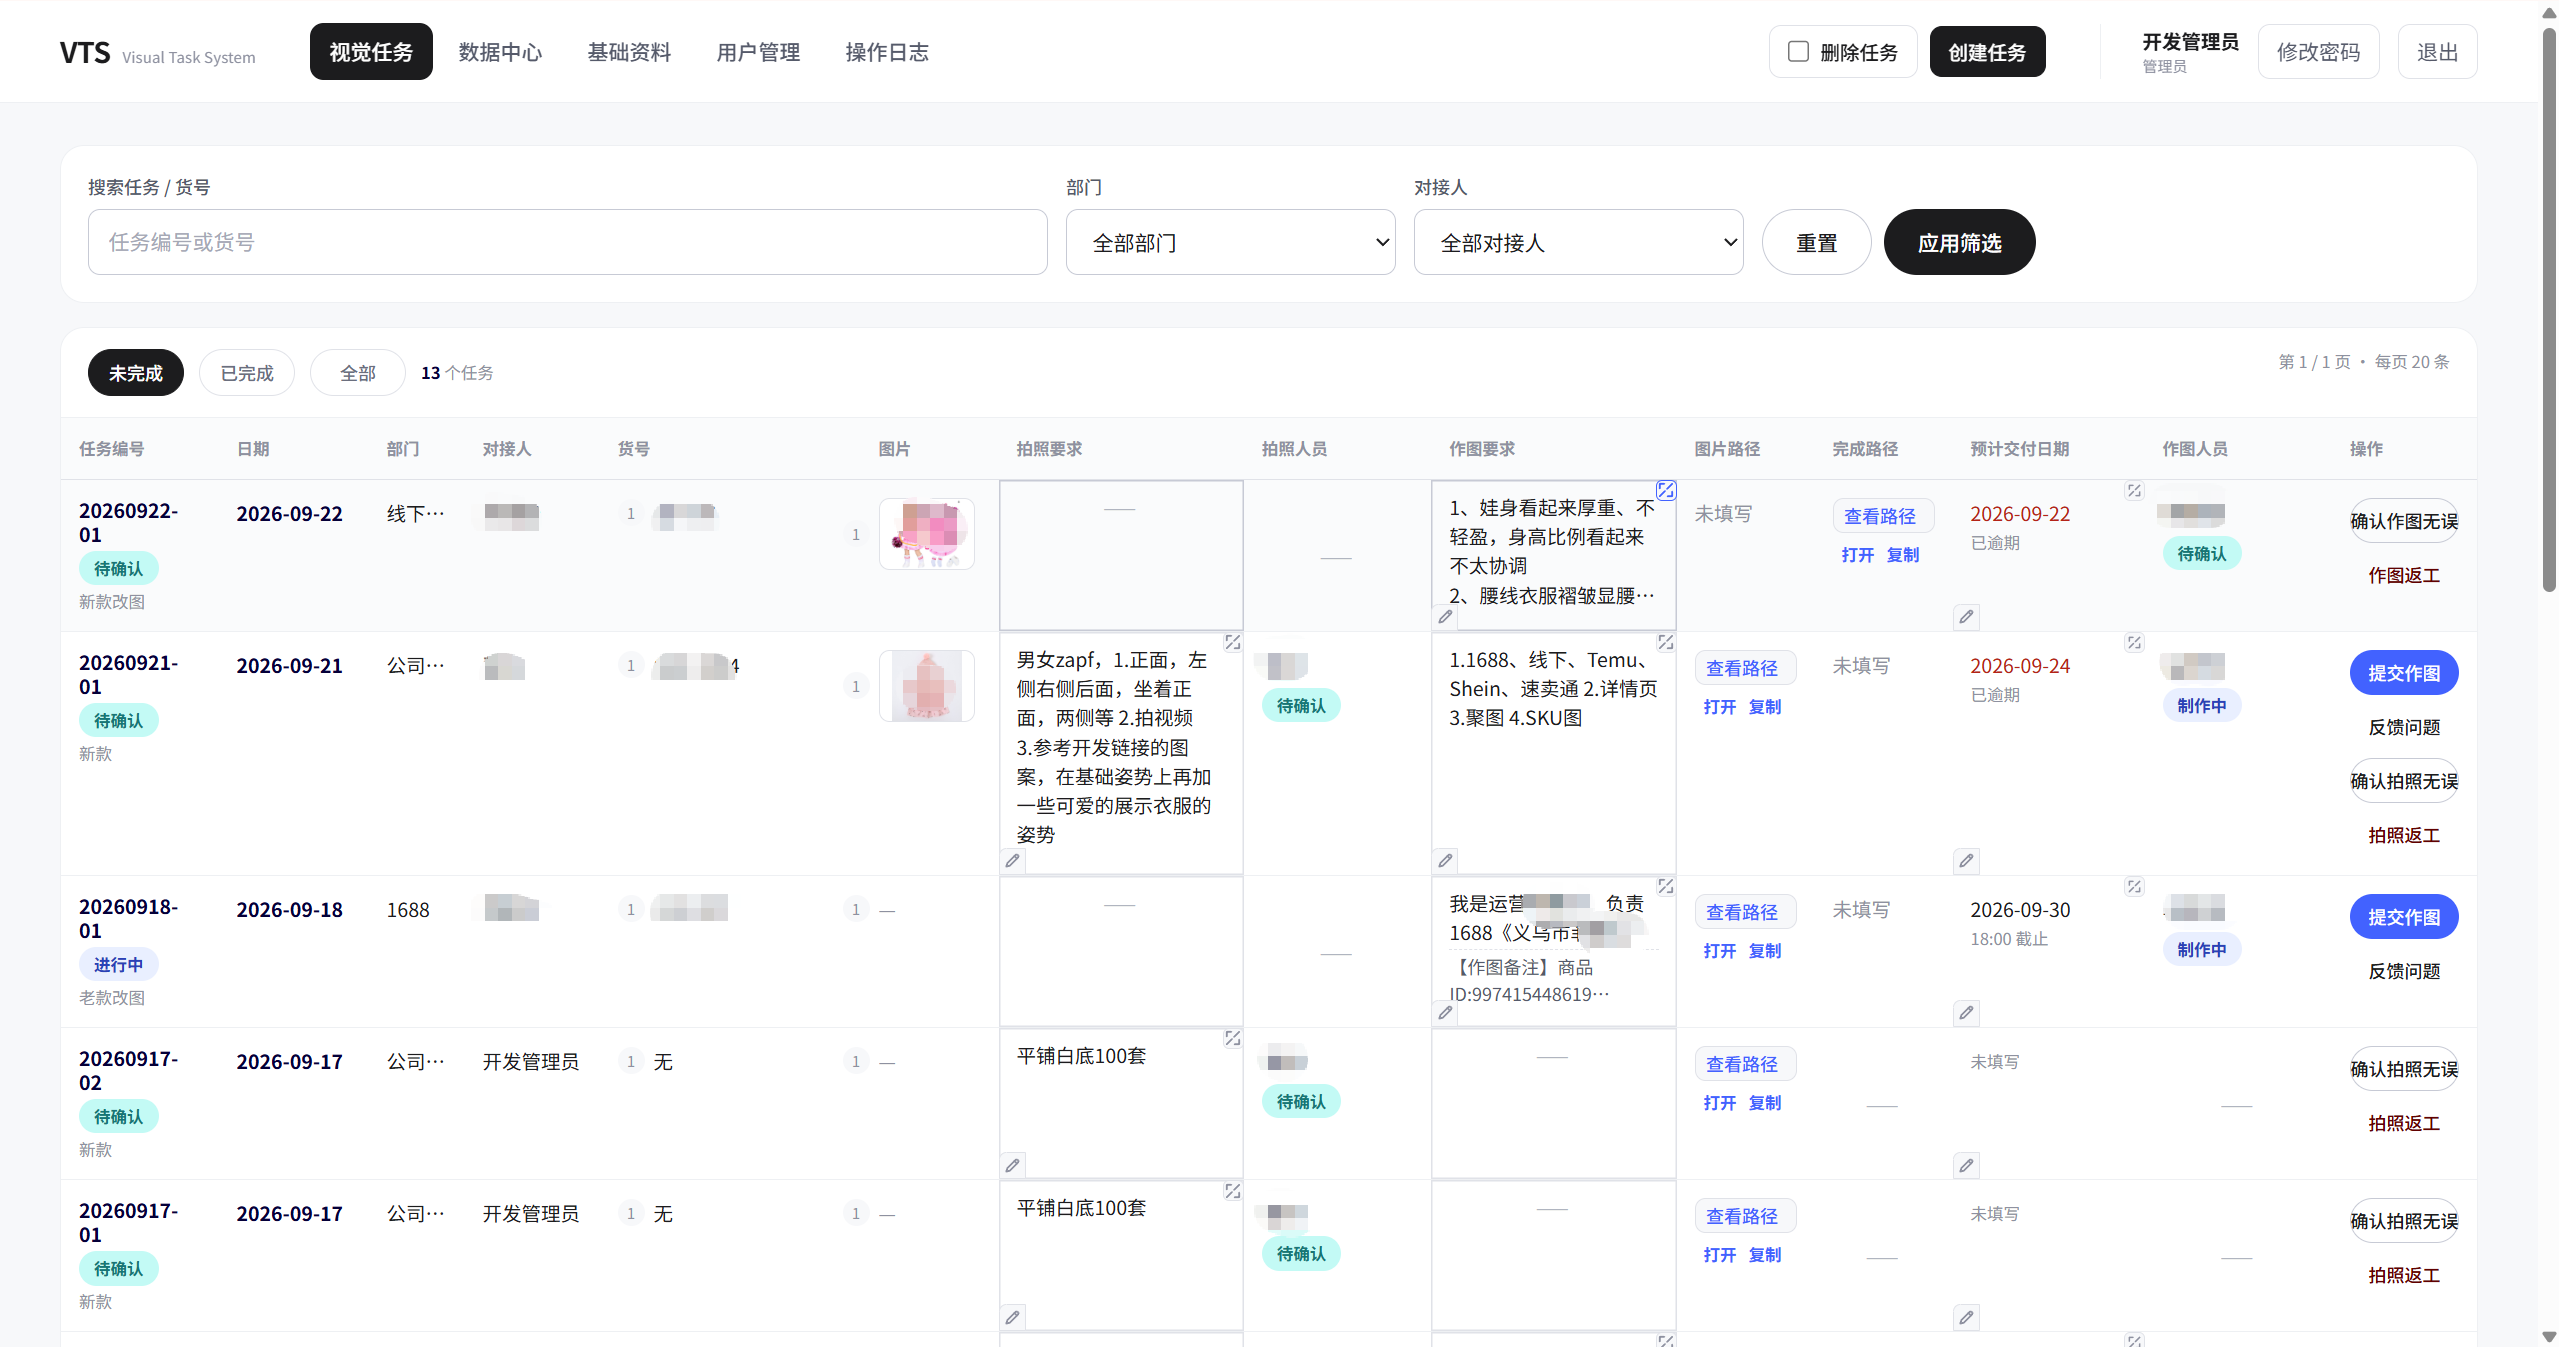Screen dimensions: 2559x1347
Task: Go to 数据中心 menu
Action: pyautogui.click(x=500, y=52)
